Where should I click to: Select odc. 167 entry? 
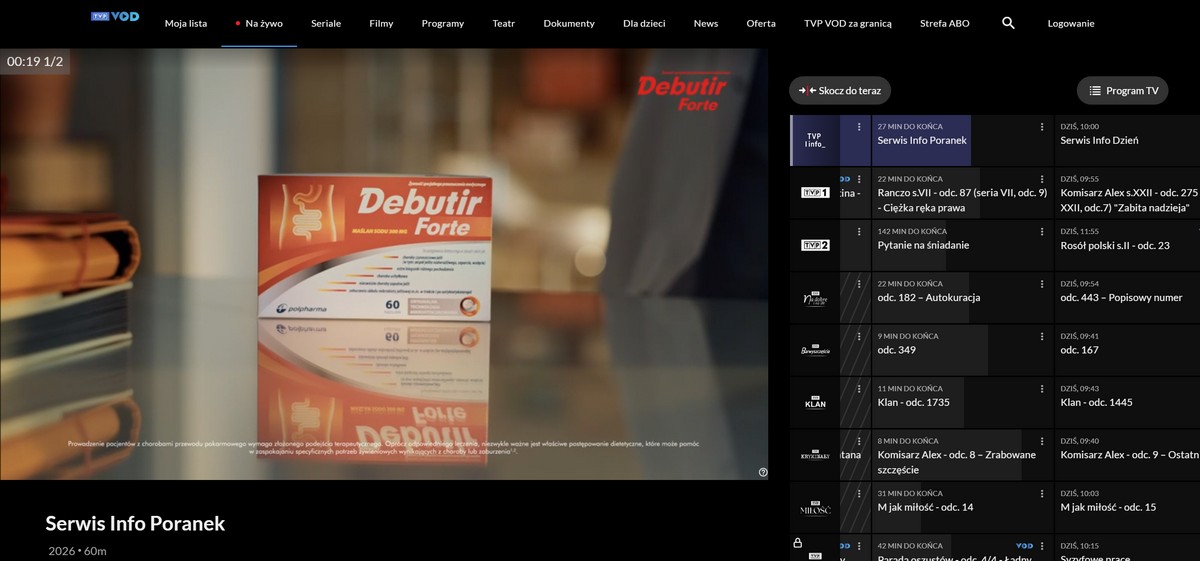click(x=1128, y=350)
